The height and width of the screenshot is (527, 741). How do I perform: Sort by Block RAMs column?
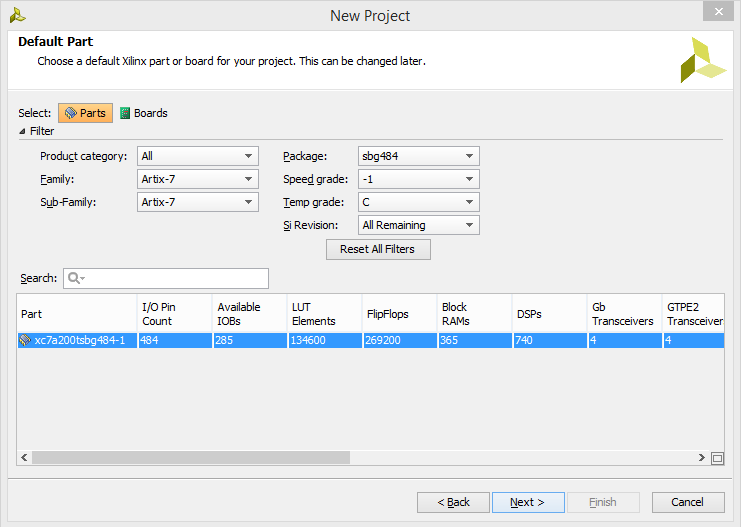pos(474,314)
